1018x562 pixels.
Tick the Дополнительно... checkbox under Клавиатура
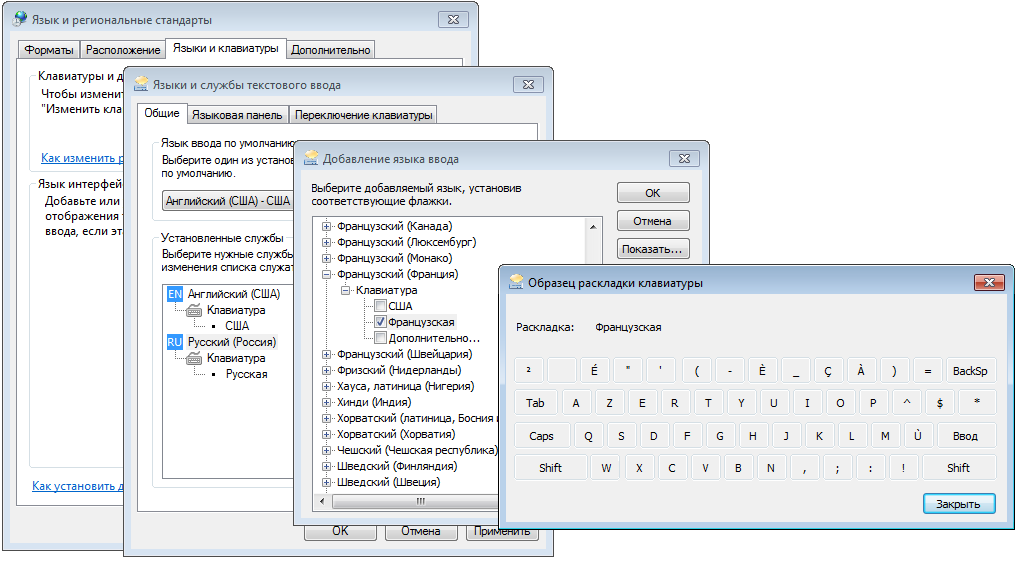click(380, 338)
